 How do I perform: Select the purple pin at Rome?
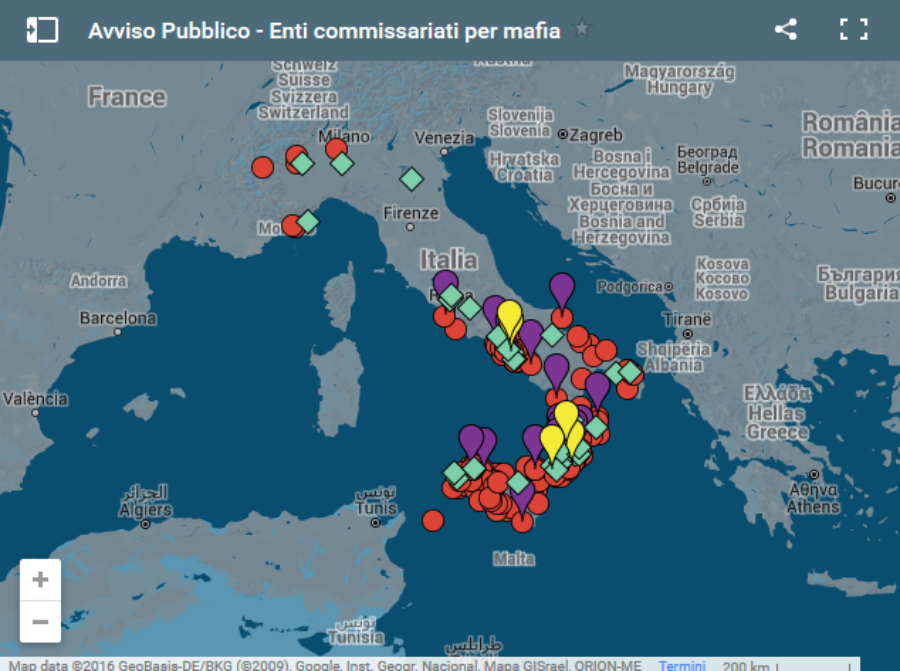[x=445, y=283]
